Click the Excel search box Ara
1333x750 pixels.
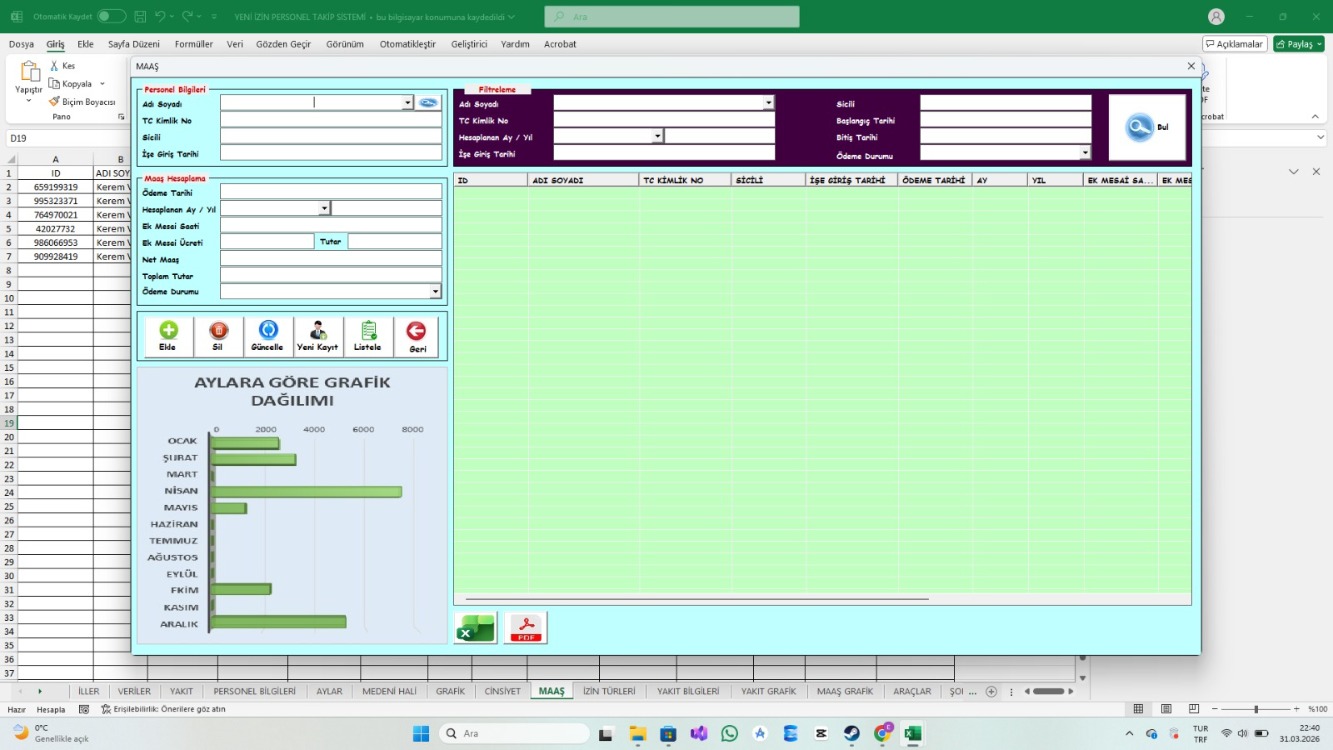(x=672, y=17)
